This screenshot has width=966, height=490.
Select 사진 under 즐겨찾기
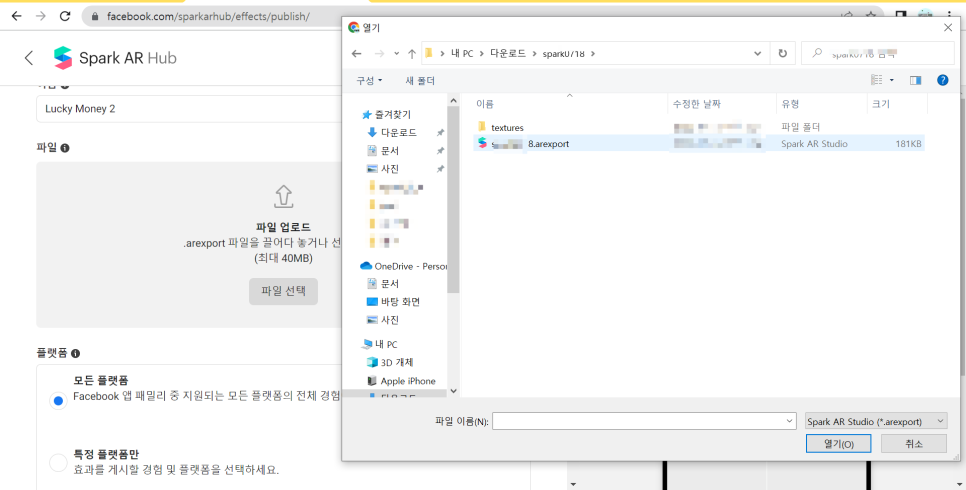click(390, 169)
